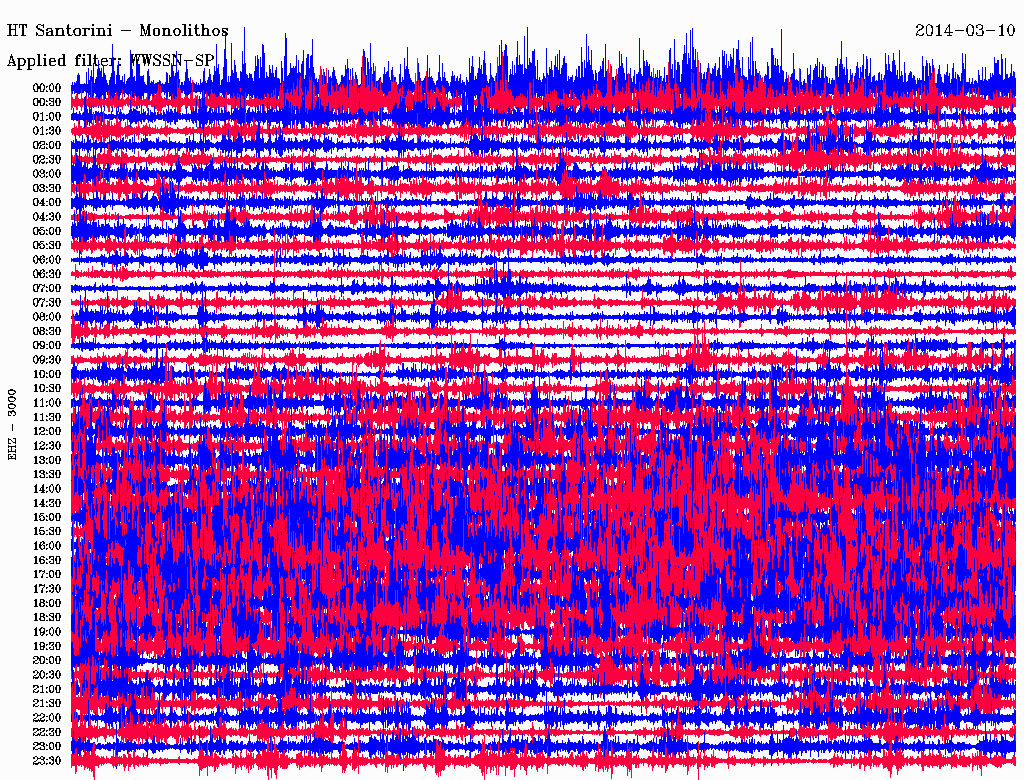Screen dimensions: 1024x780
Task: Select the 18:30 time row label
Action: 48,618
